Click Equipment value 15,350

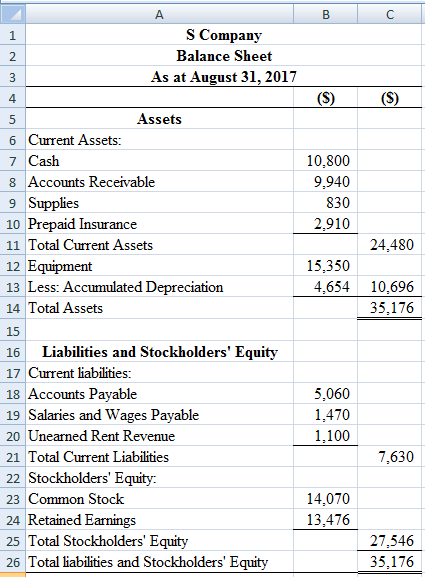[x=325, y=266]
